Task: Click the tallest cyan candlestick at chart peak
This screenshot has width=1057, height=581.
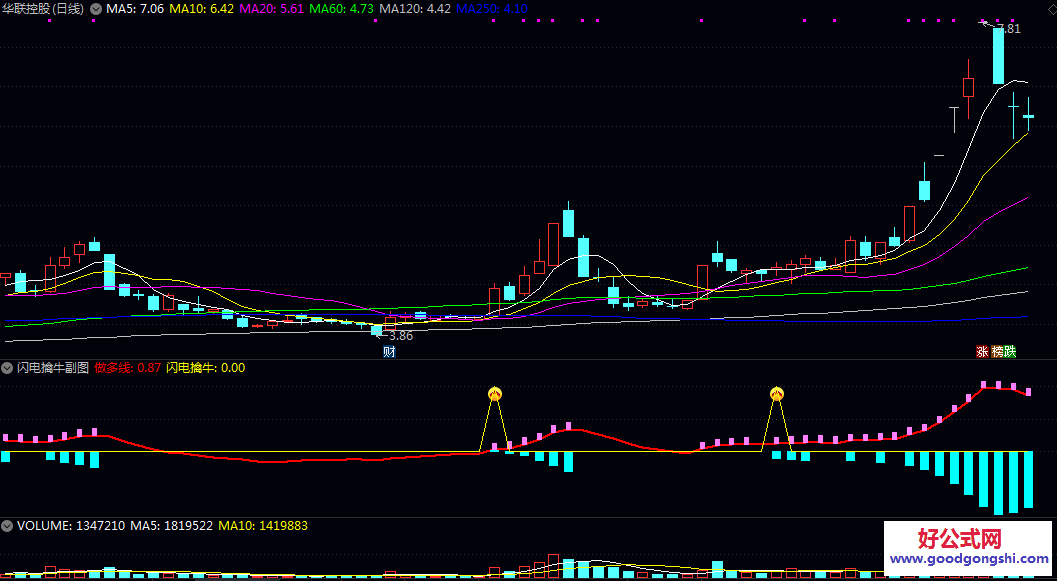Action: pyautogui.click(x=998, y=56)
